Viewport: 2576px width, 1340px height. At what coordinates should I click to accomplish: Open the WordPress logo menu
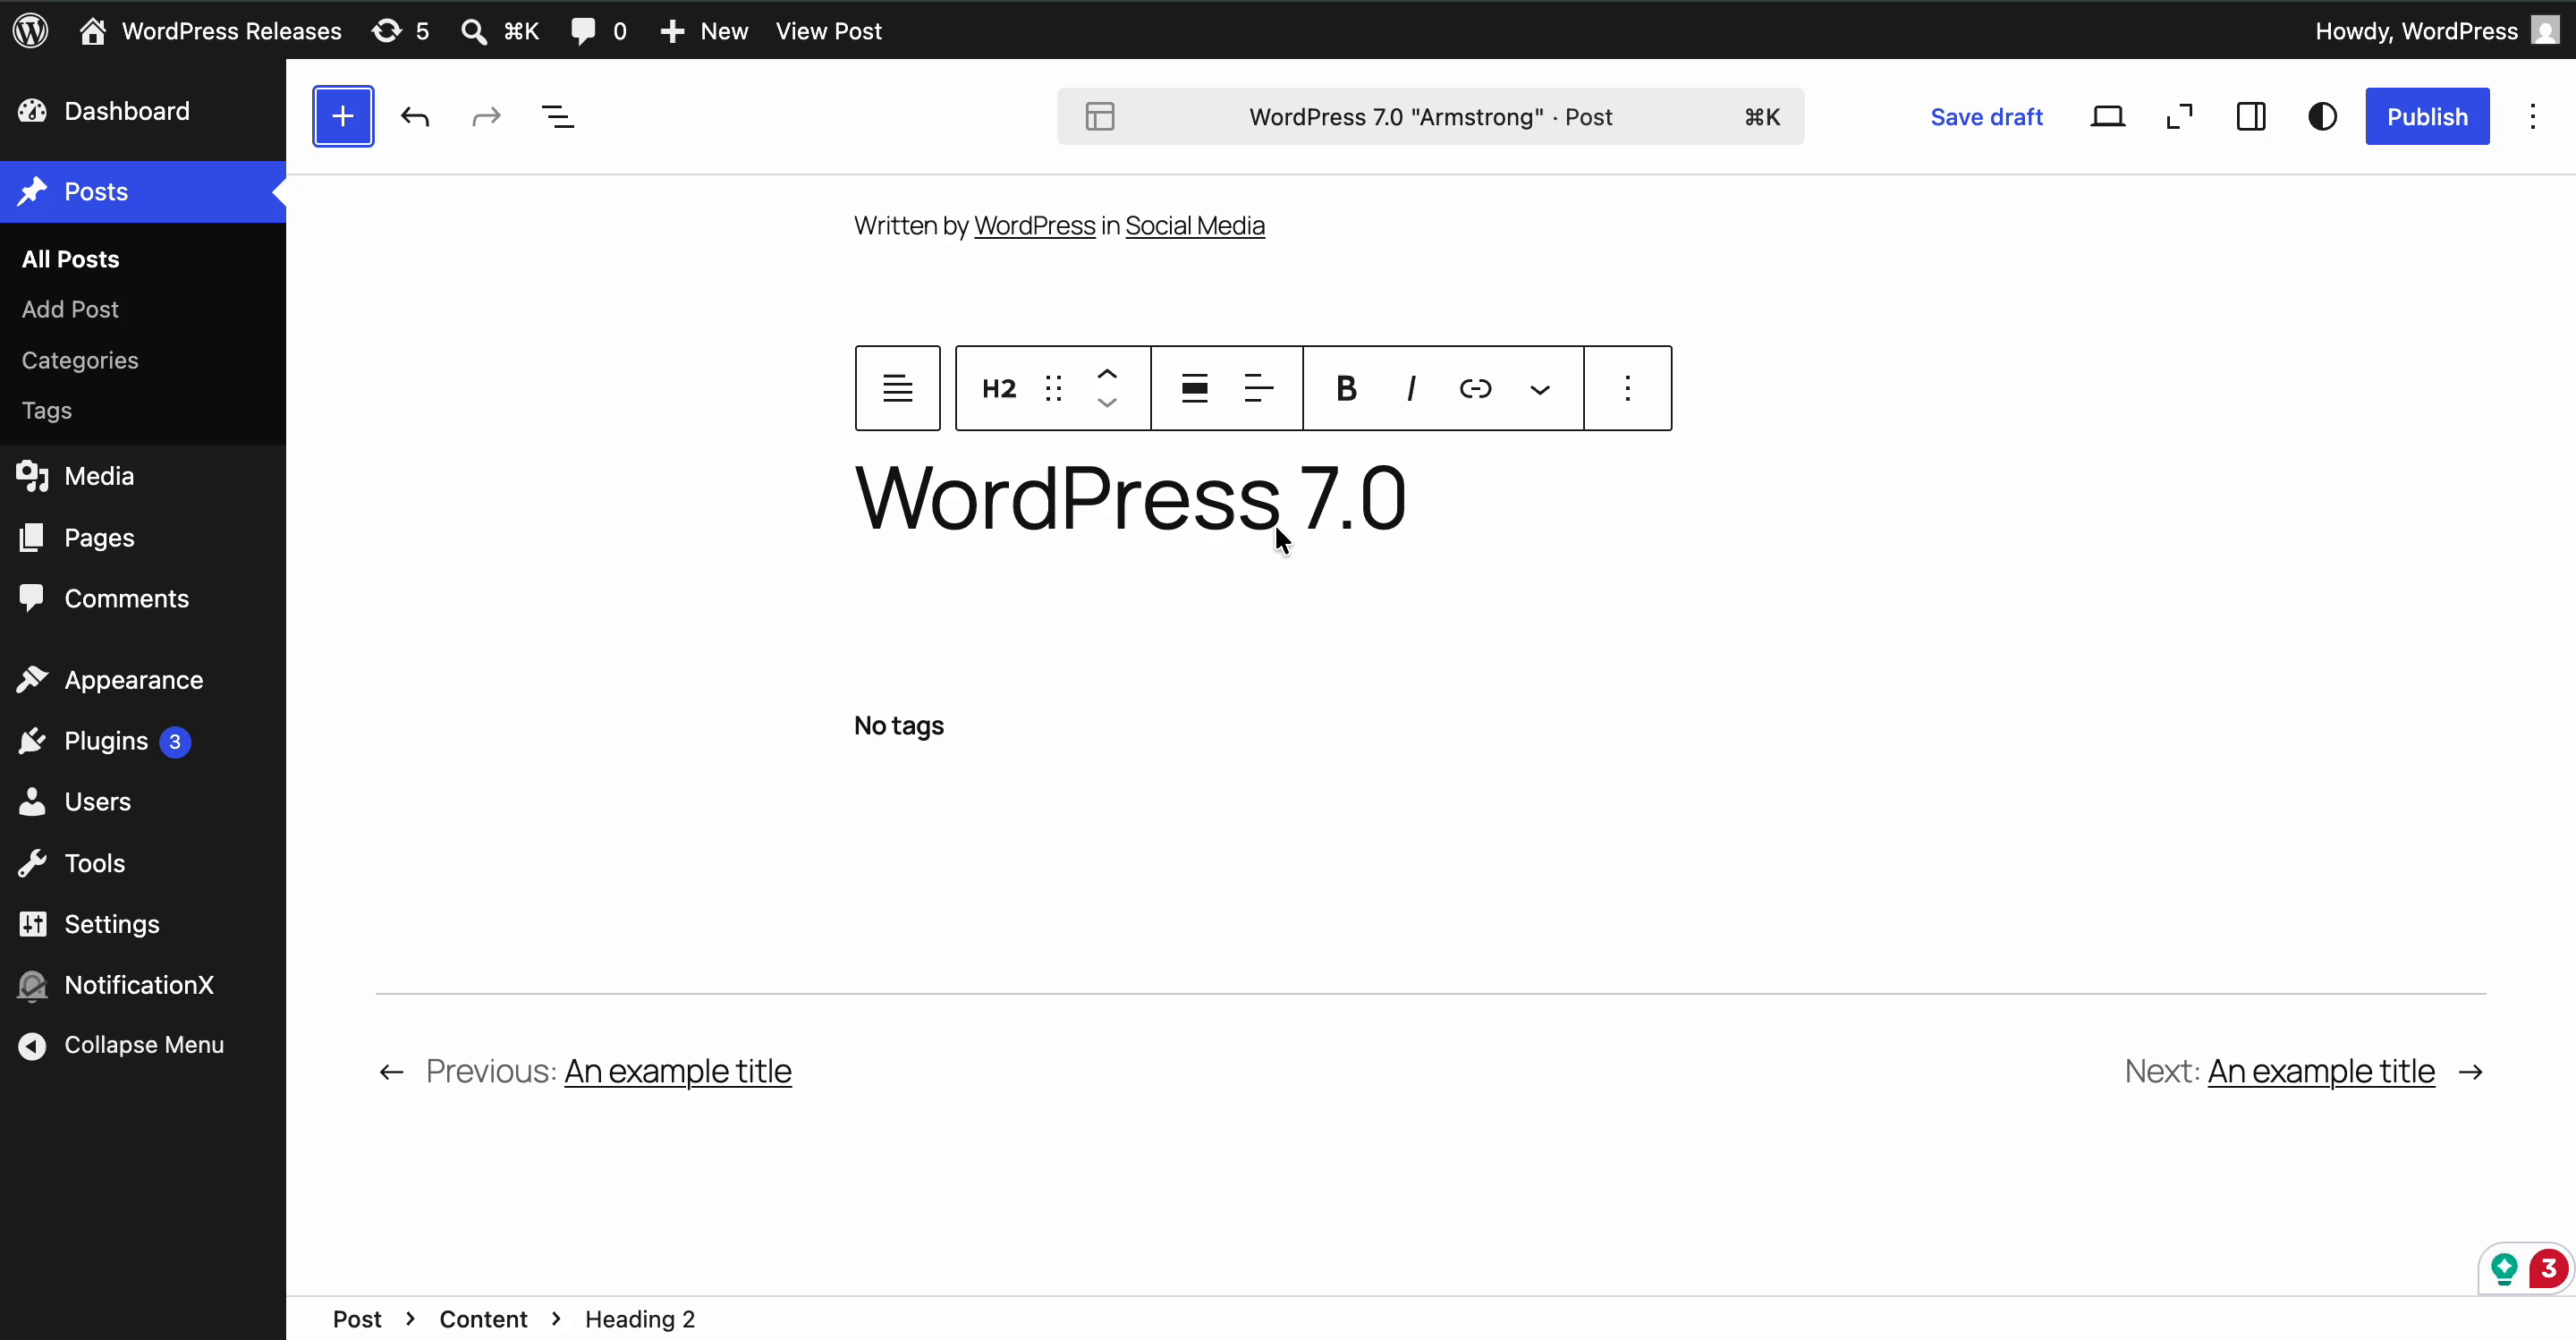coord(31,30)
